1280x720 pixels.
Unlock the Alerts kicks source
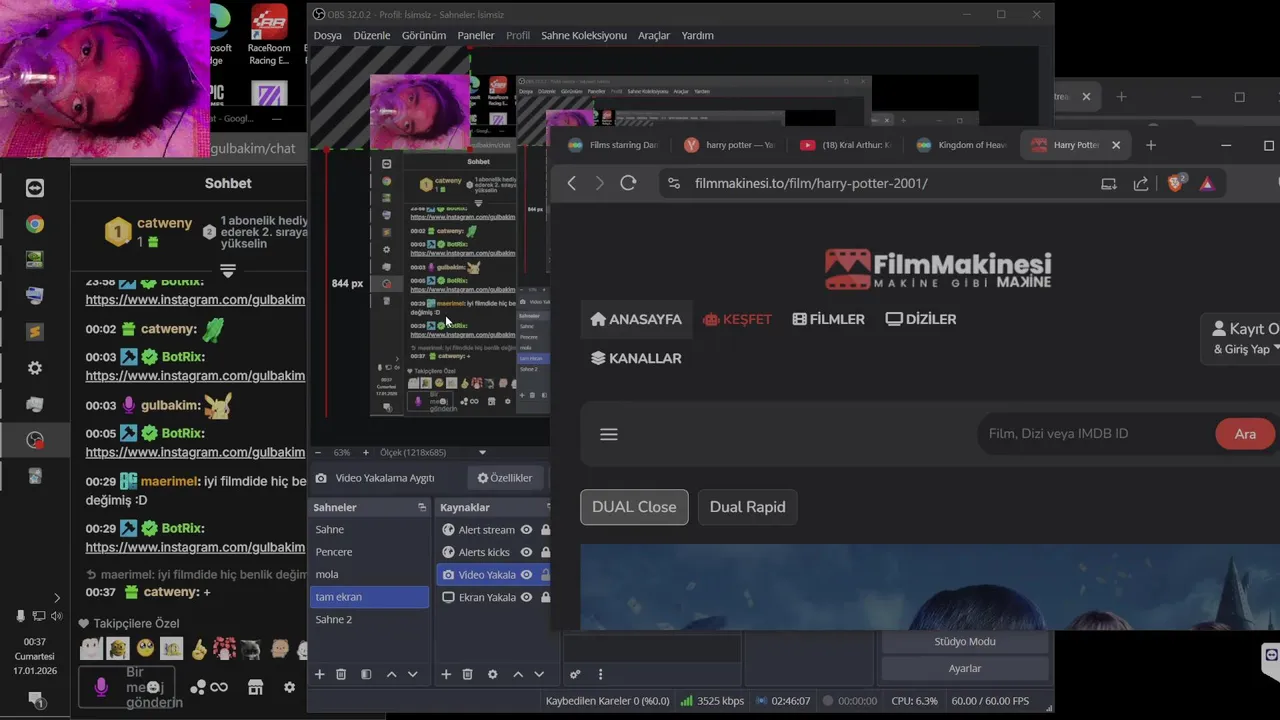click(545, 552)
